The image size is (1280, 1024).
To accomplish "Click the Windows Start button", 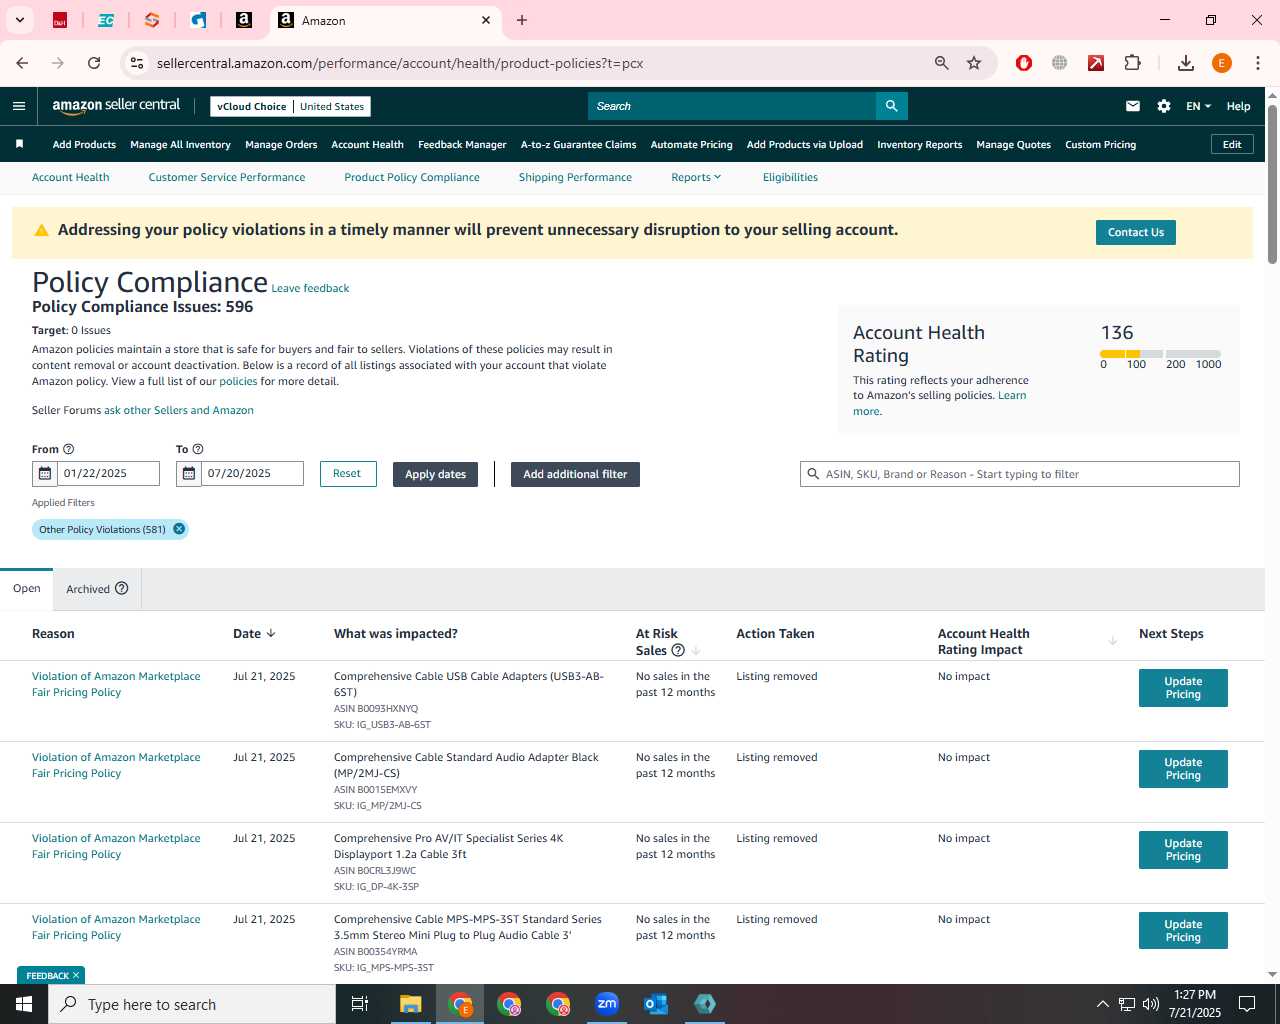I will [24, 1004].
